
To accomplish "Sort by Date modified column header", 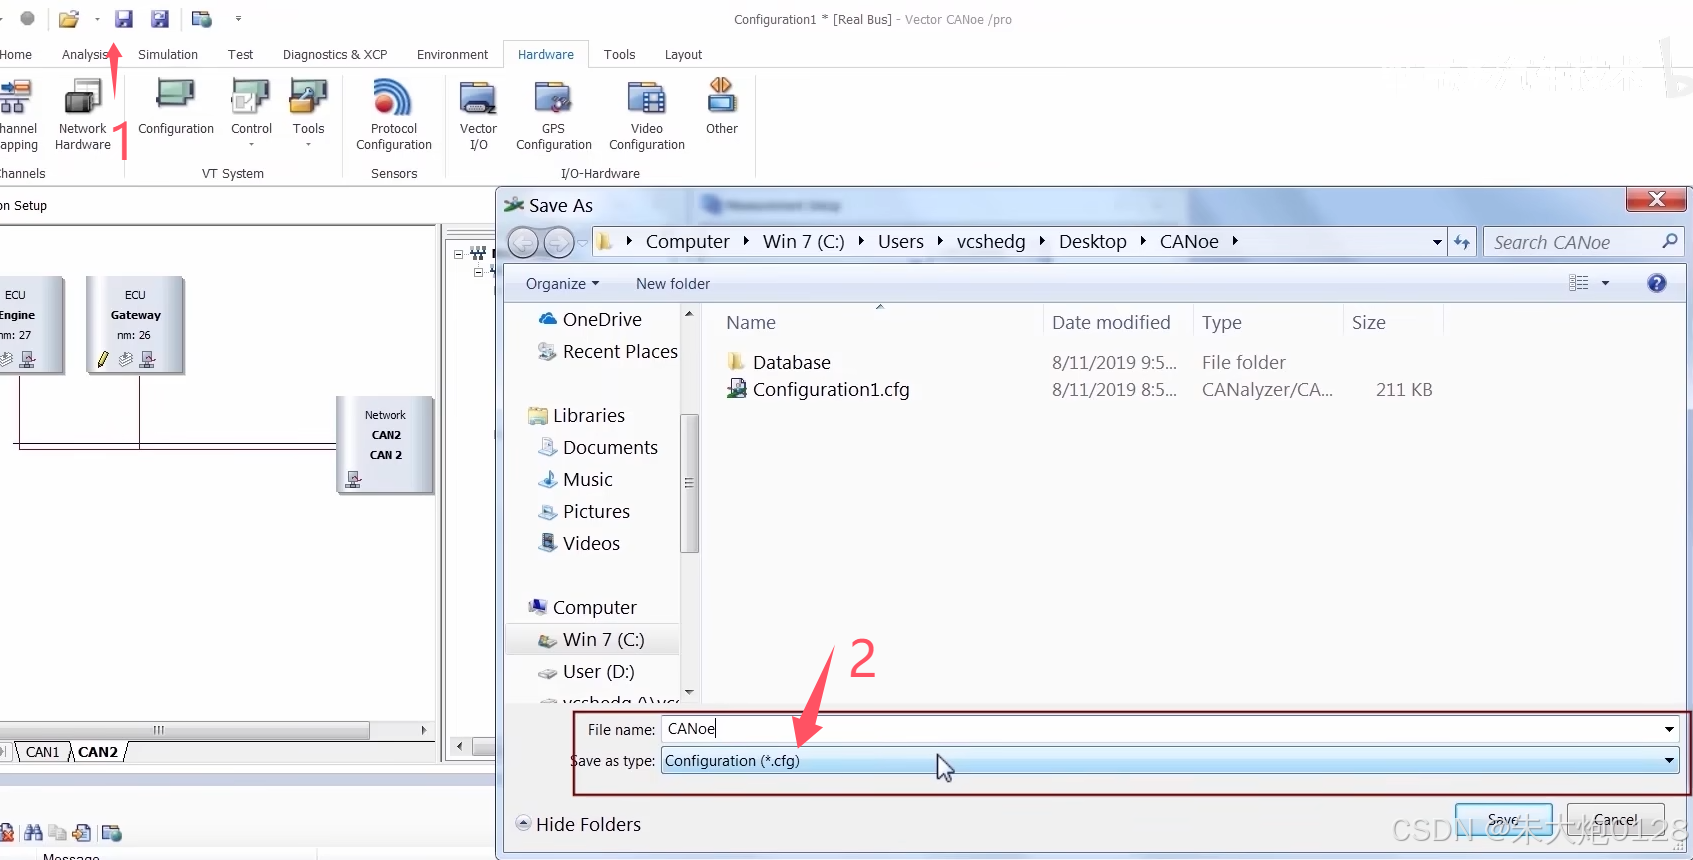I will (x=1111, y=322).
